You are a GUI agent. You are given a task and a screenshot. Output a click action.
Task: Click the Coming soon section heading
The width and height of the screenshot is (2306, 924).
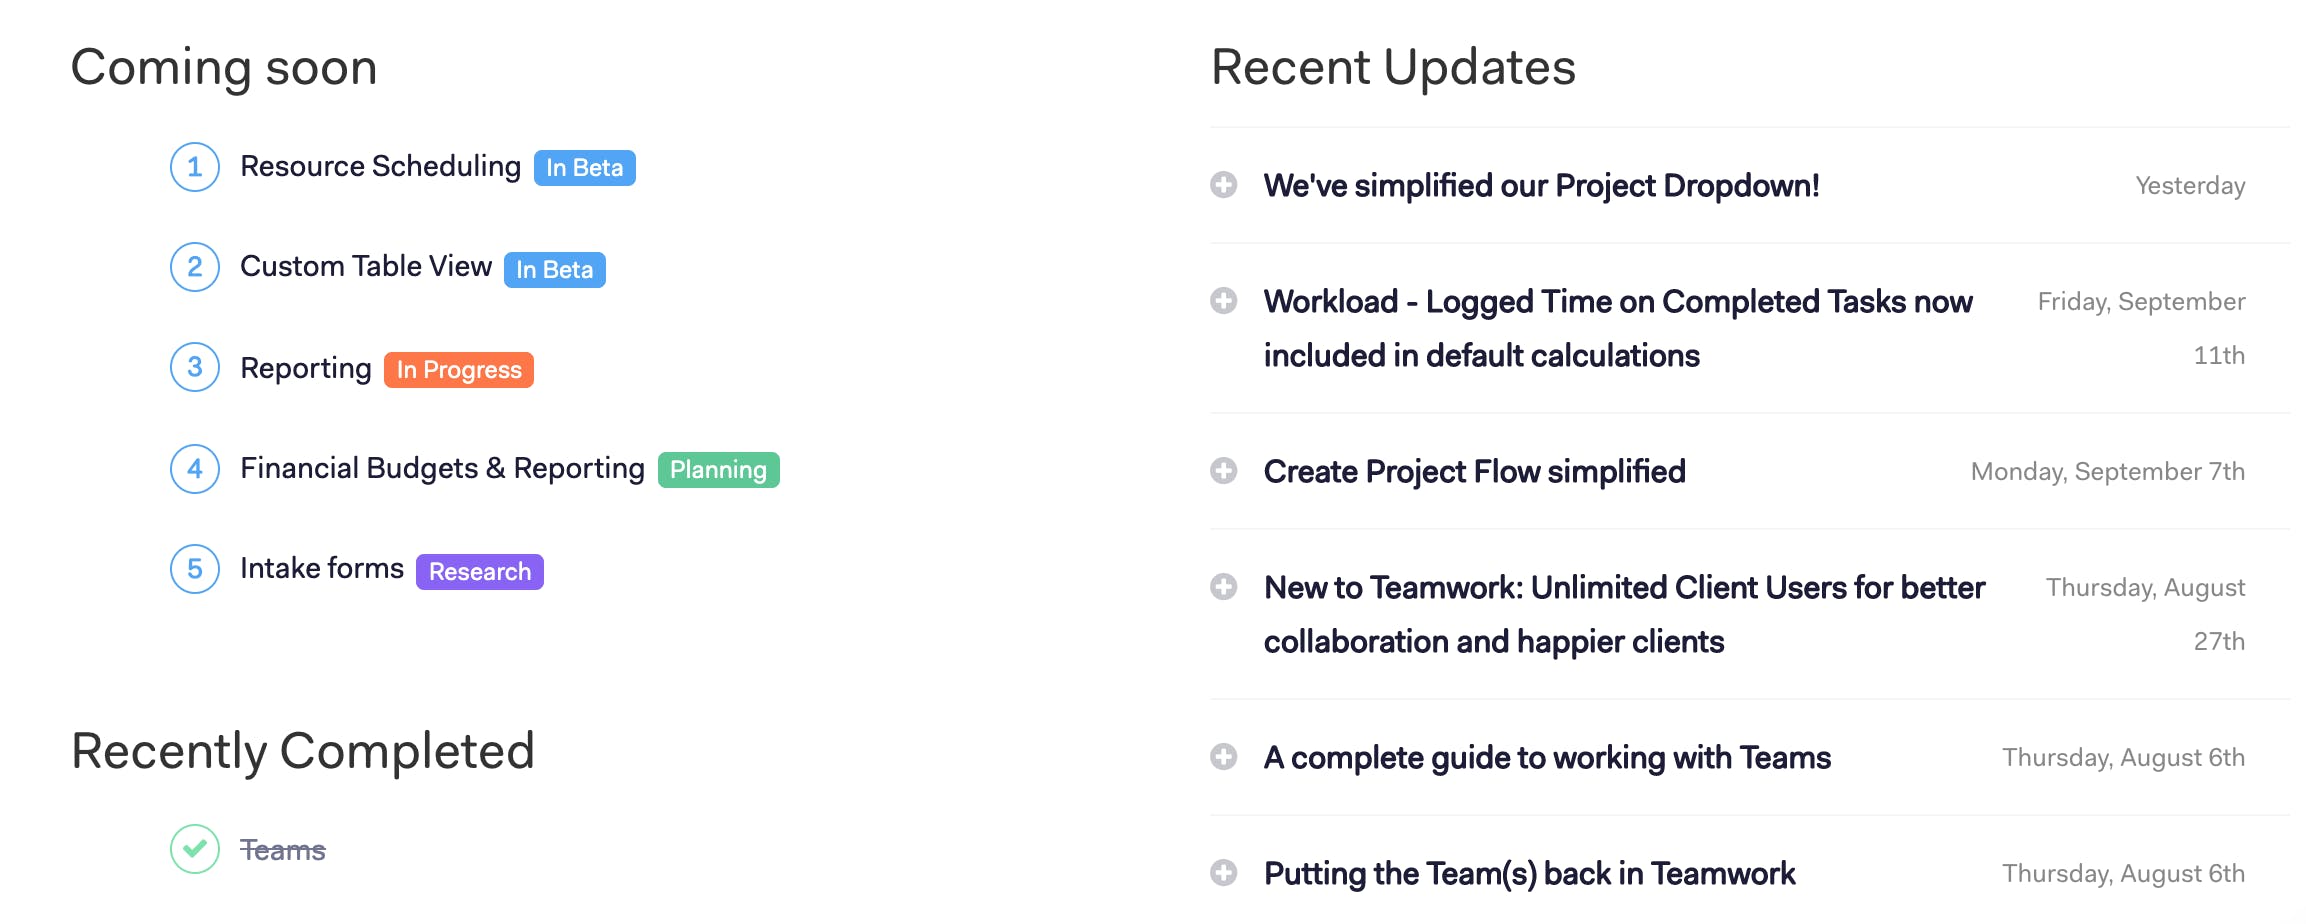223,67
